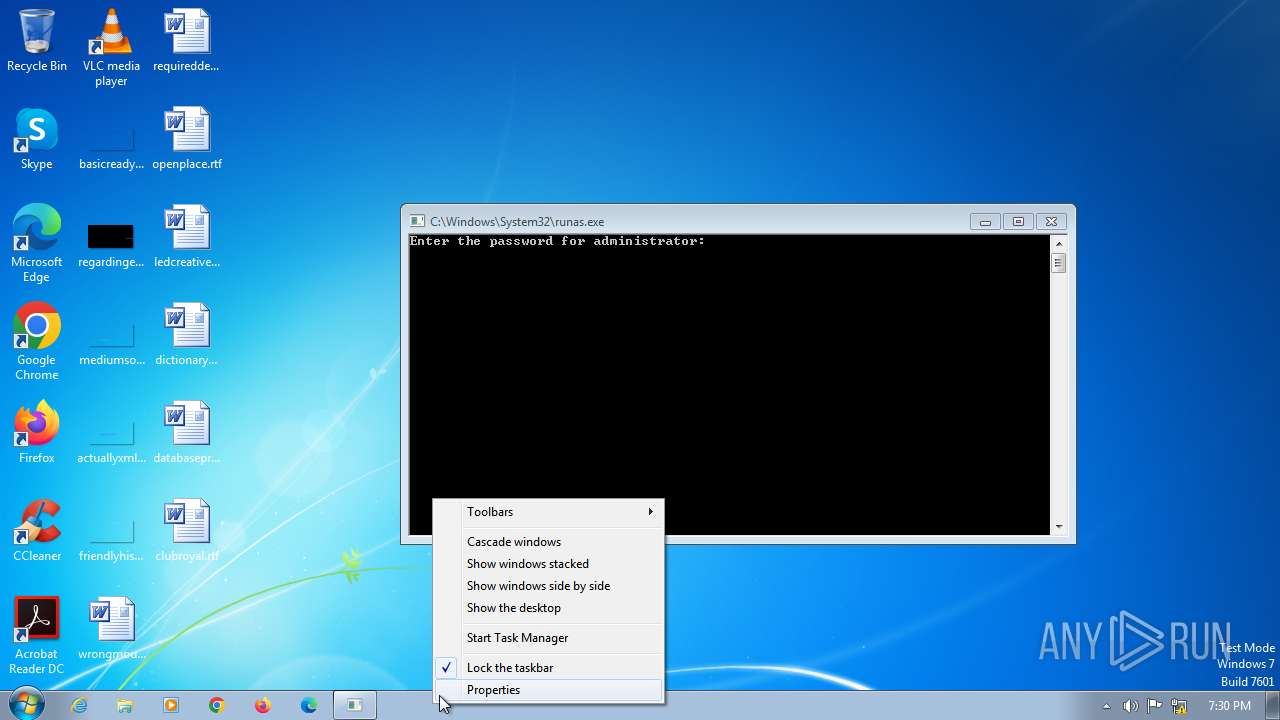Click inside the console password prompt area

click(x=729, y=385)
